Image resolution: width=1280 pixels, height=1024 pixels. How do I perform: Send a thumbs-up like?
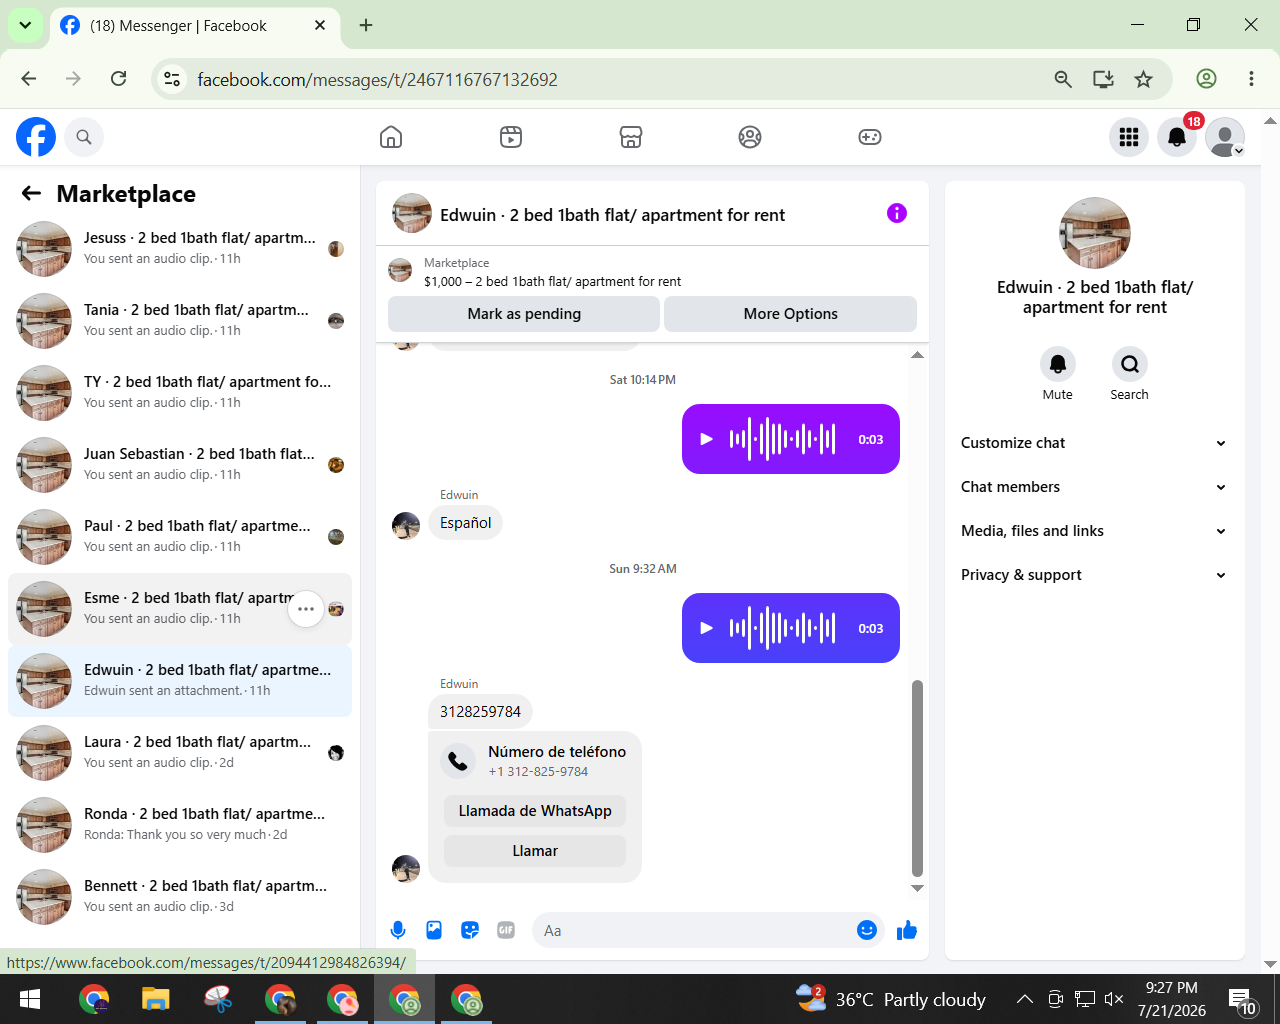point(907,931)
